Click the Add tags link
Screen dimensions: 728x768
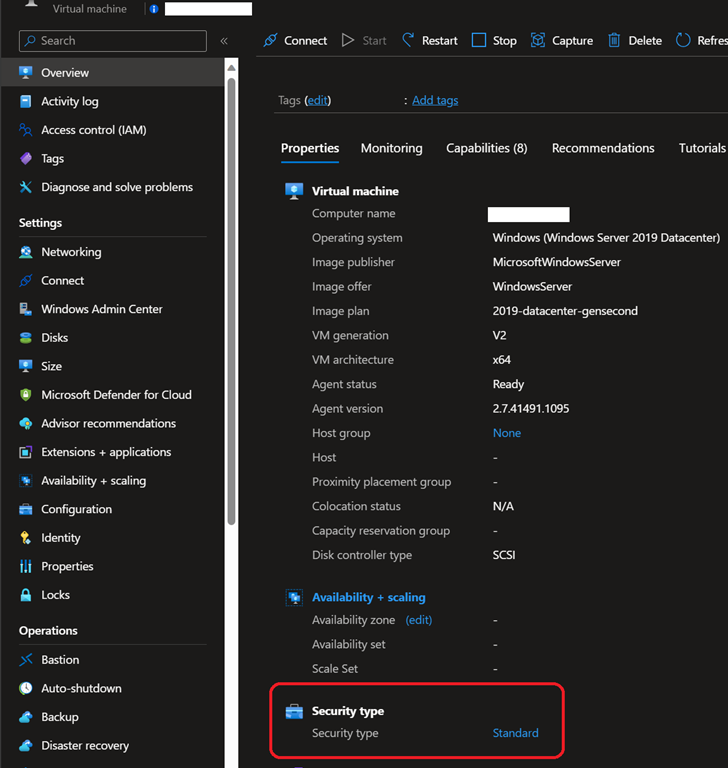(435, 100)
